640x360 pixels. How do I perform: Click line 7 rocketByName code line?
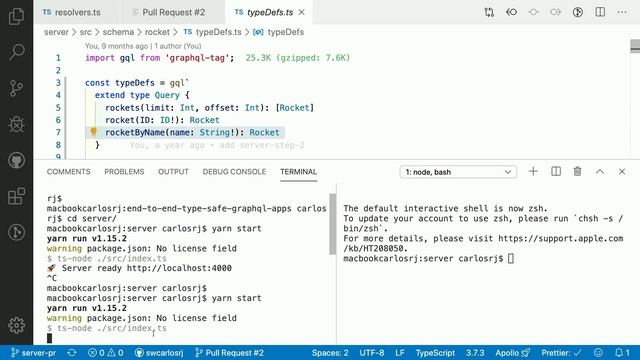point(192,132)
